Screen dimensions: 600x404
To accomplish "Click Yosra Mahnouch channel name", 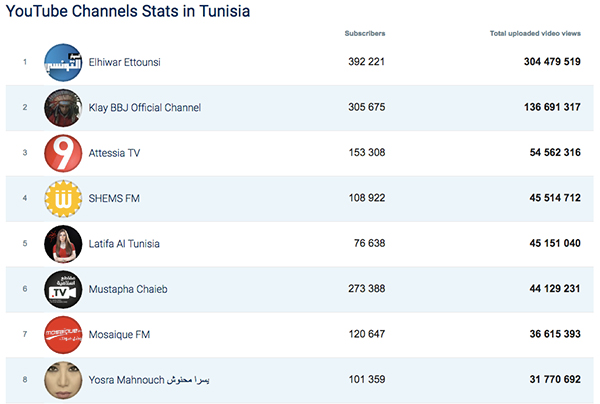I will point(149,380).
